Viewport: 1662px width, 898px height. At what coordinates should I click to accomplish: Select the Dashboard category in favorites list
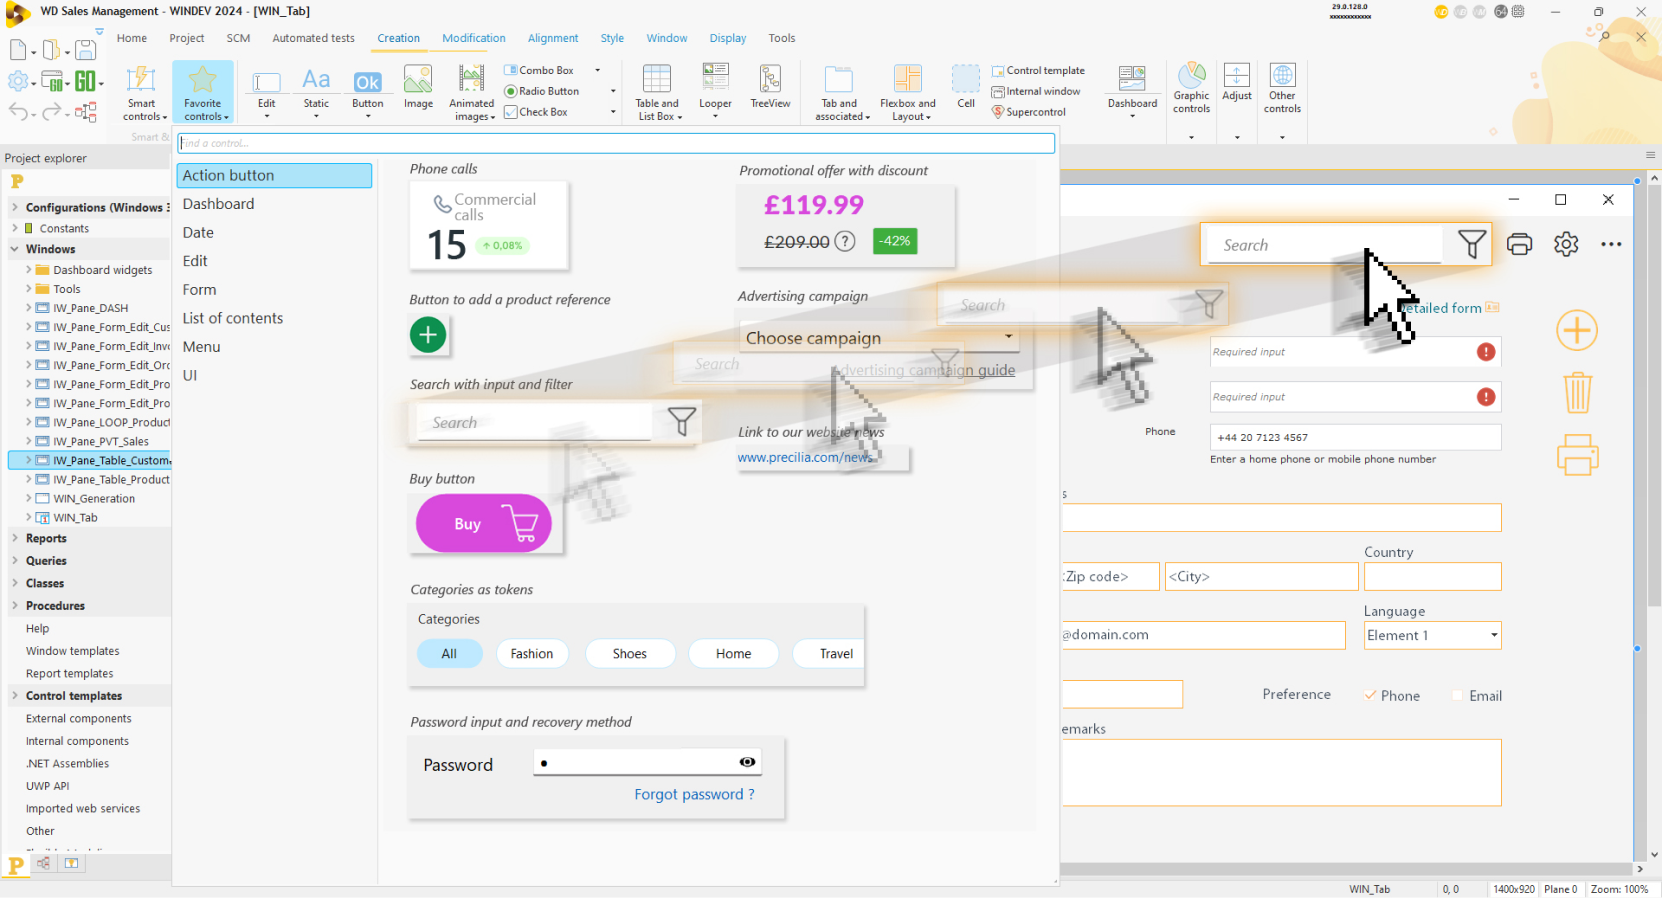[x=274, y=204]
